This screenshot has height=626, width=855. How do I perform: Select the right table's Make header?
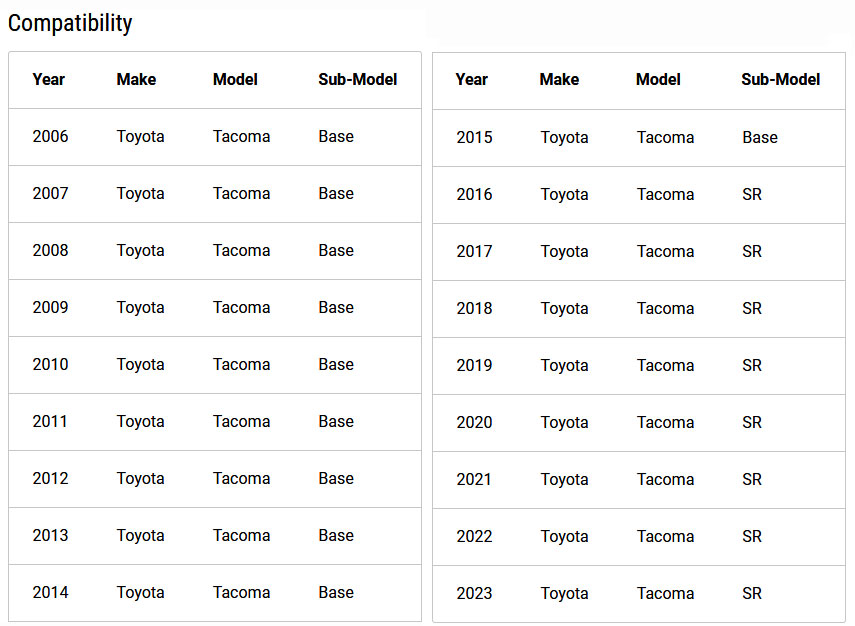point(559,80)
